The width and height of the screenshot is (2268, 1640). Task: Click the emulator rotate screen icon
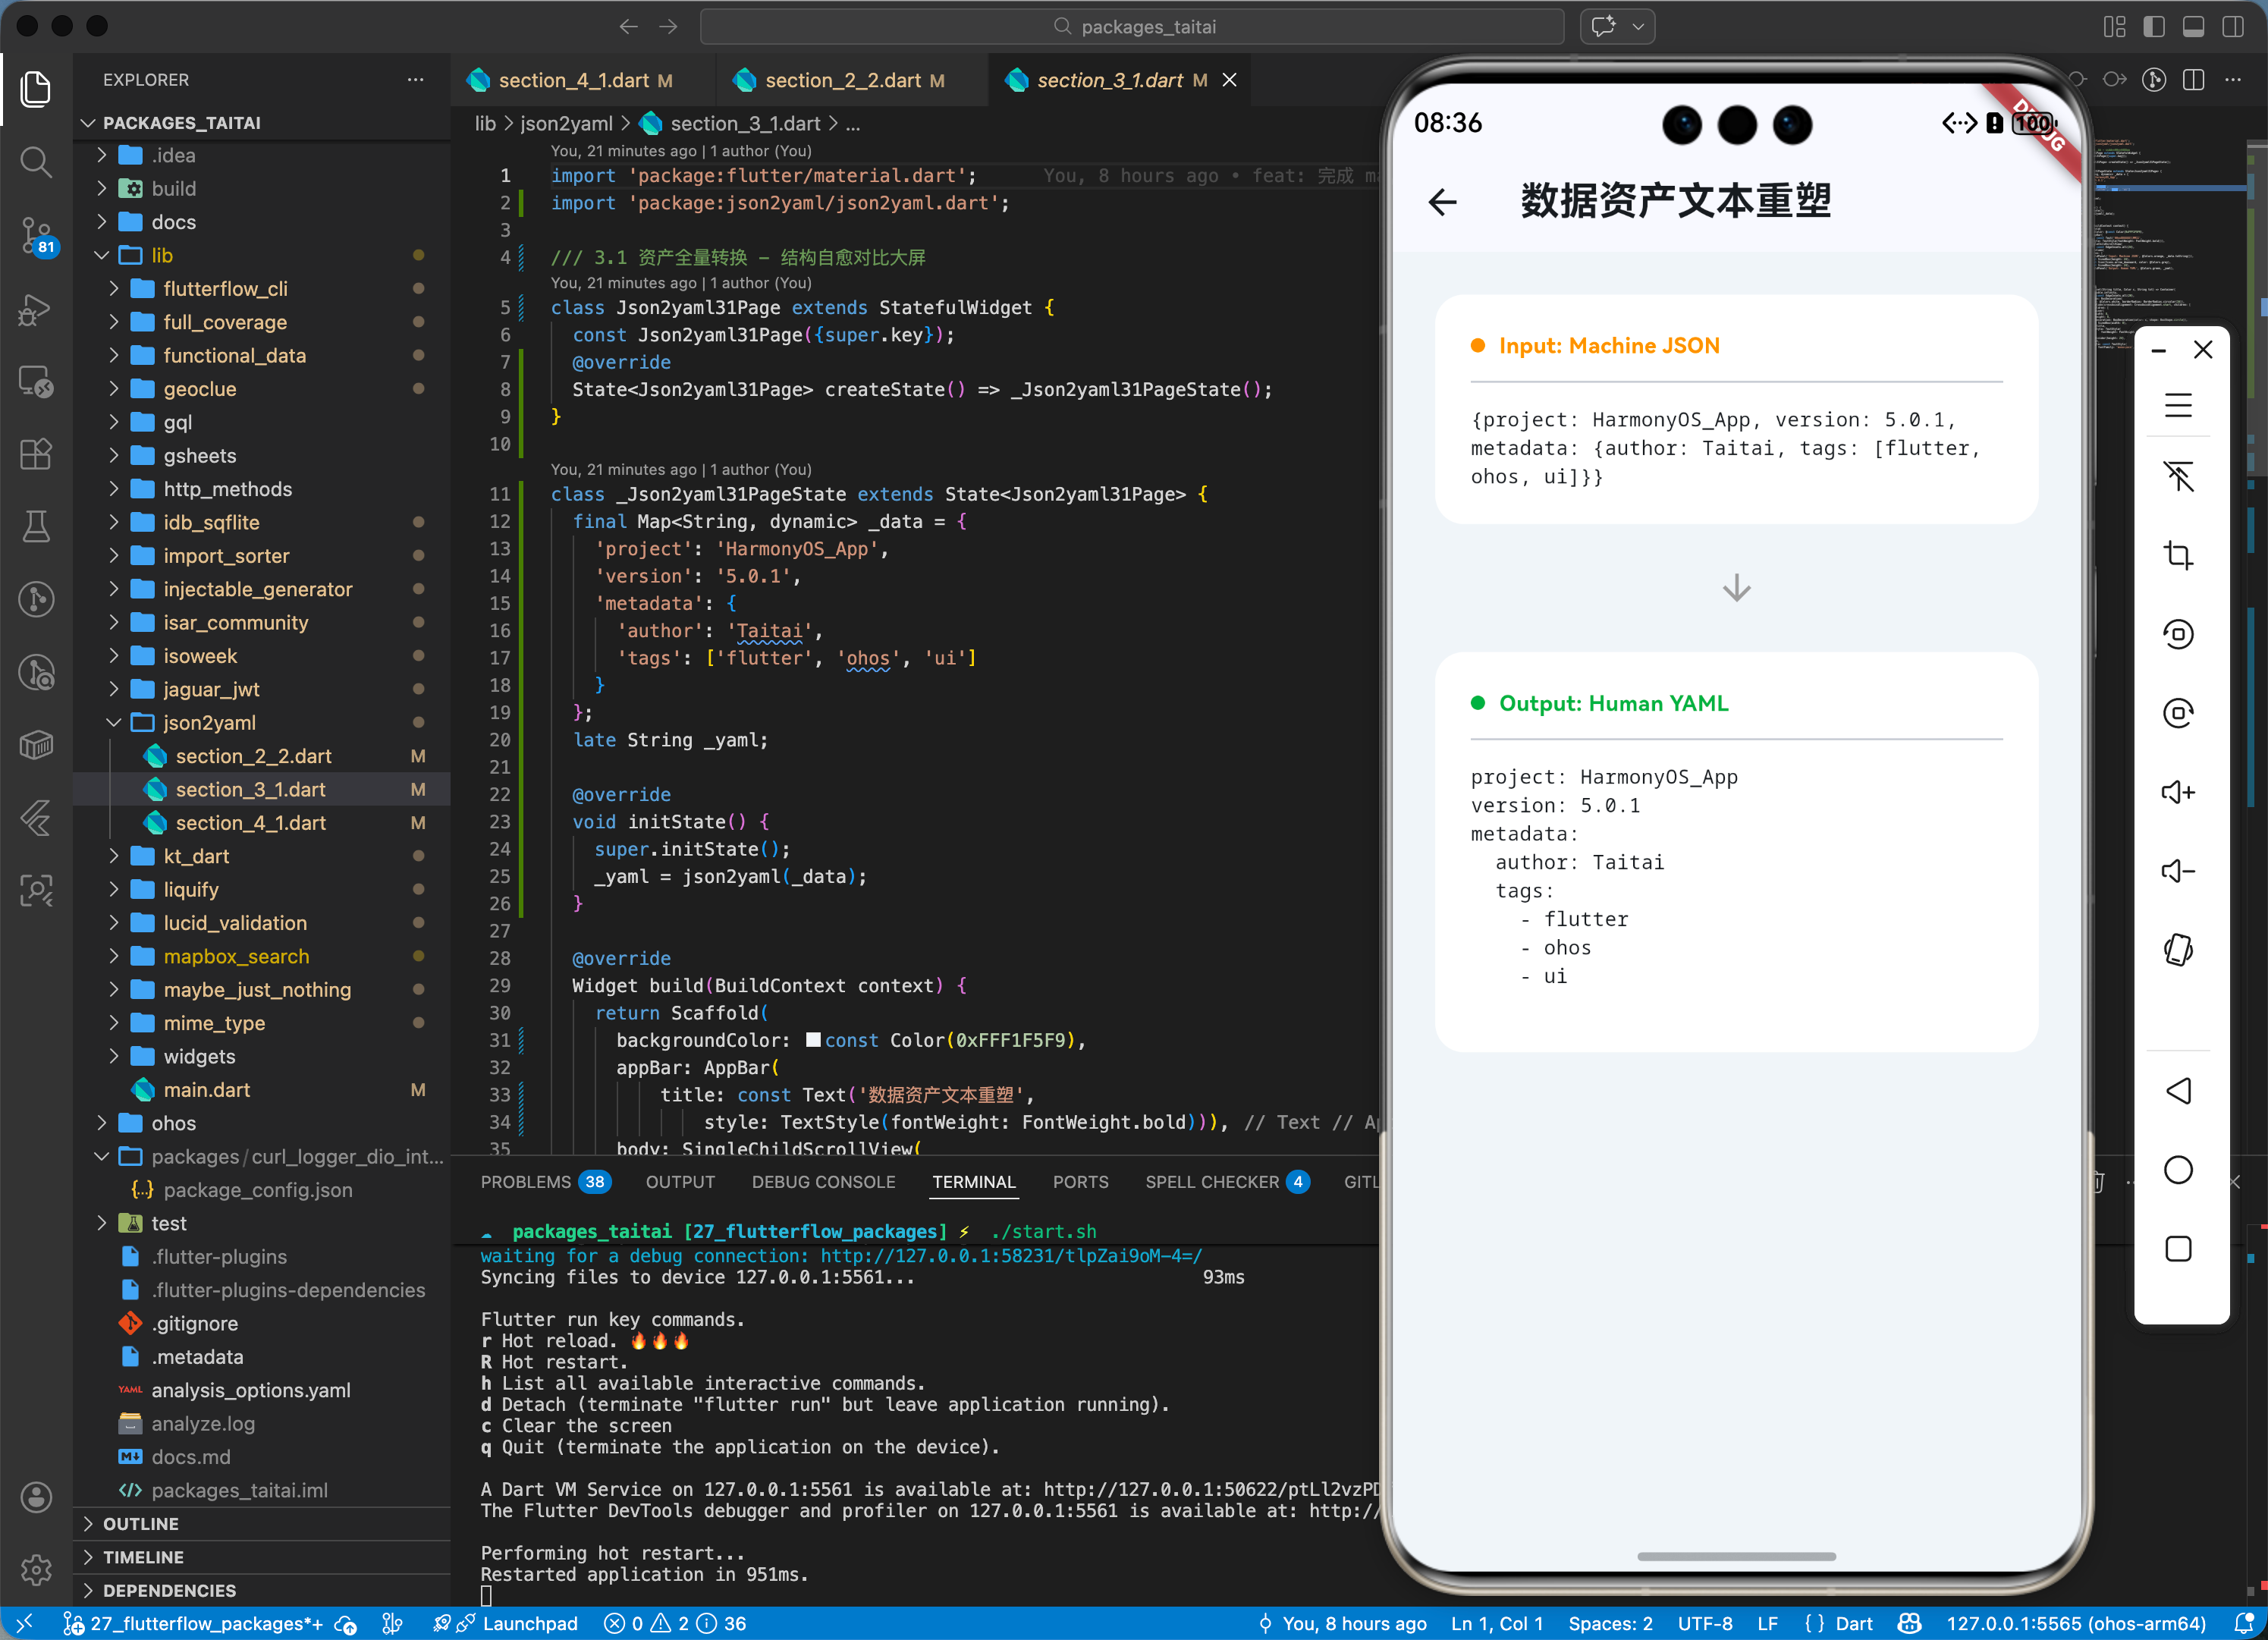point(2178,950)
